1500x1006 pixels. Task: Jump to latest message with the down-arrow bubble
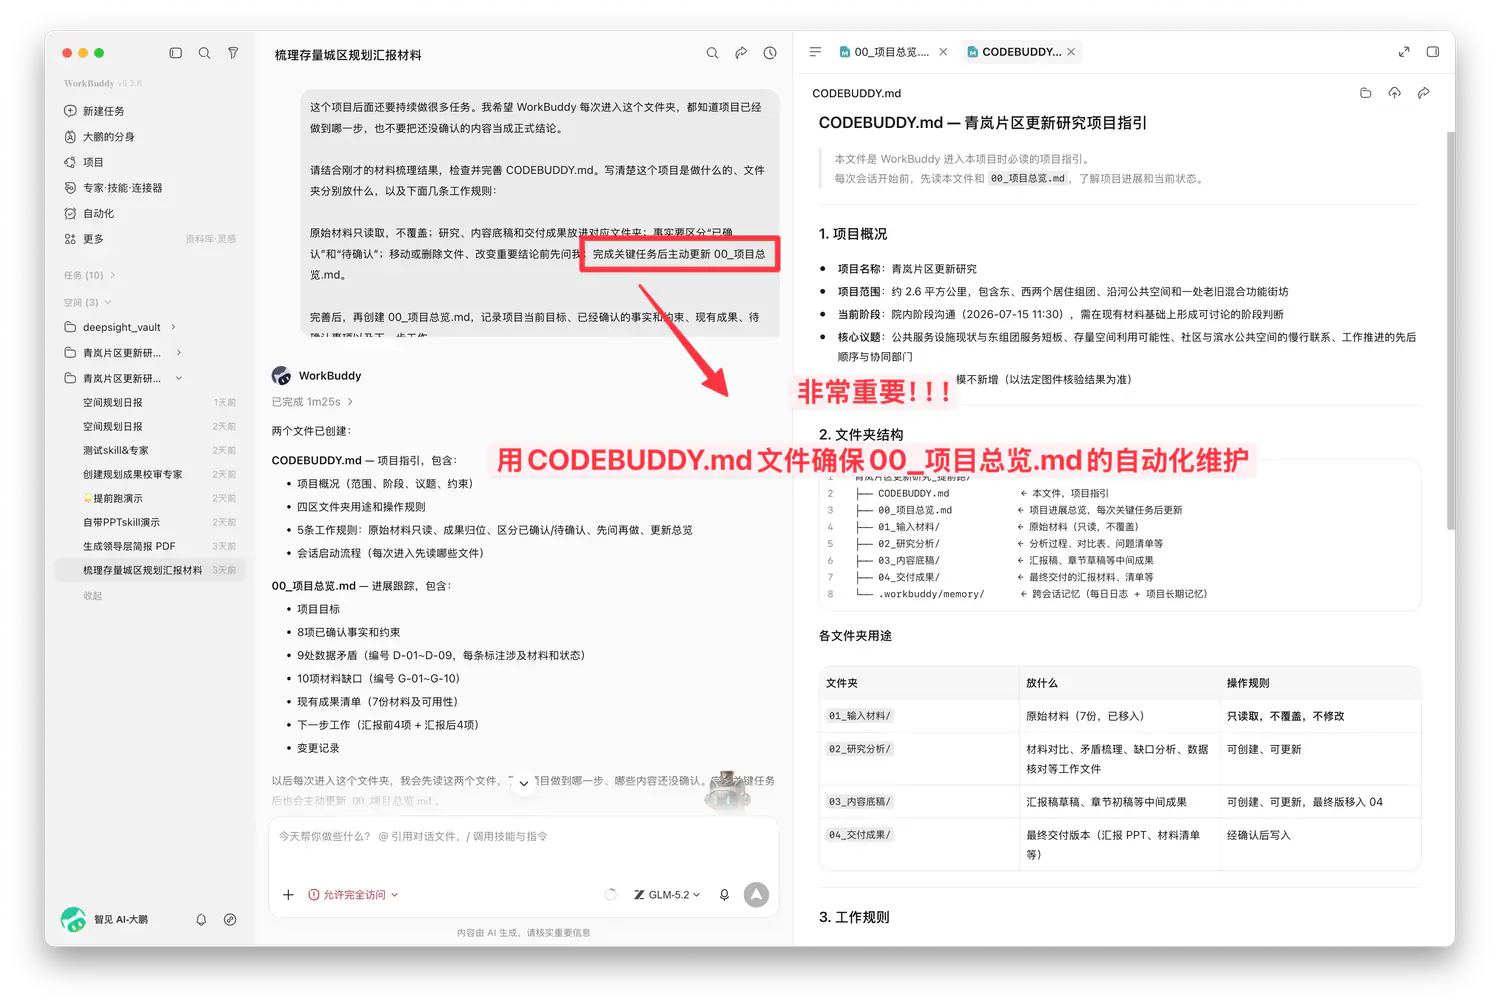tap(524, 784)
